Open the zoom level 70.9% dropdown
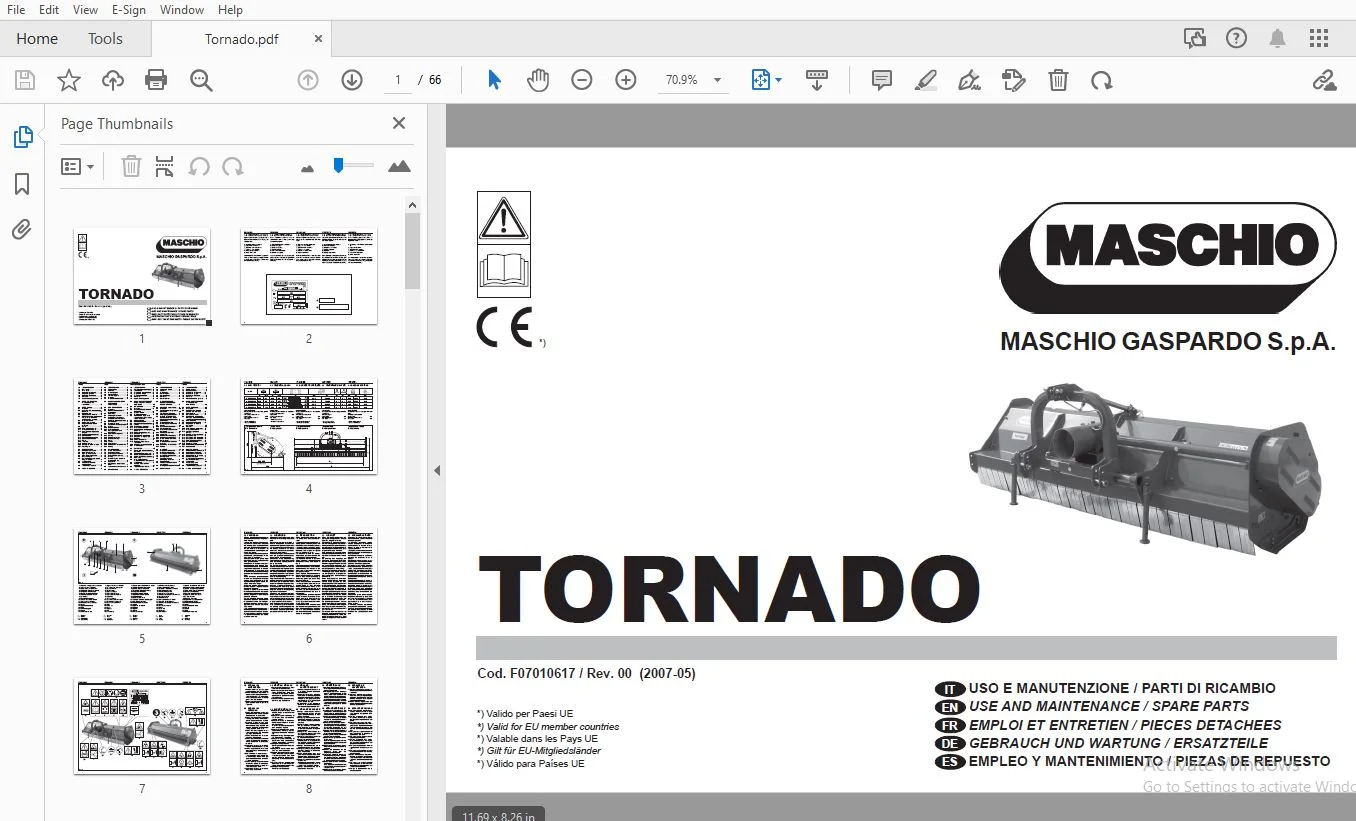The width and height of the screenshot is (1356, 821). tap(693, 80)
